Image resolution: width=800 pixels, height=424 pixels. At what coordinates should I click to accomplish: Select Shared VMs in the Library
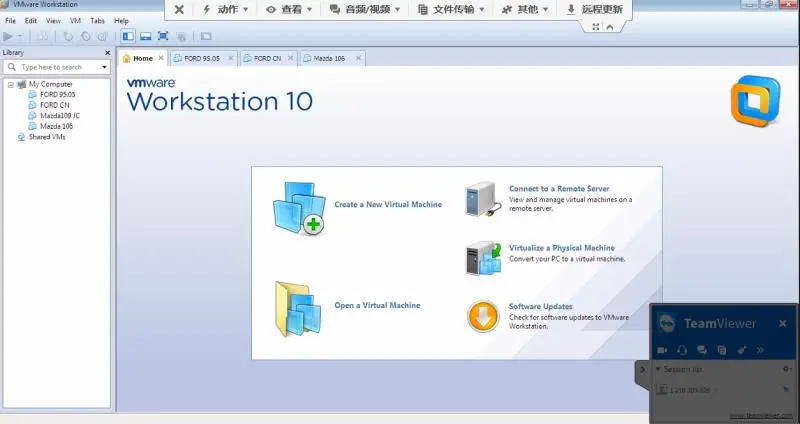(47, 137)
